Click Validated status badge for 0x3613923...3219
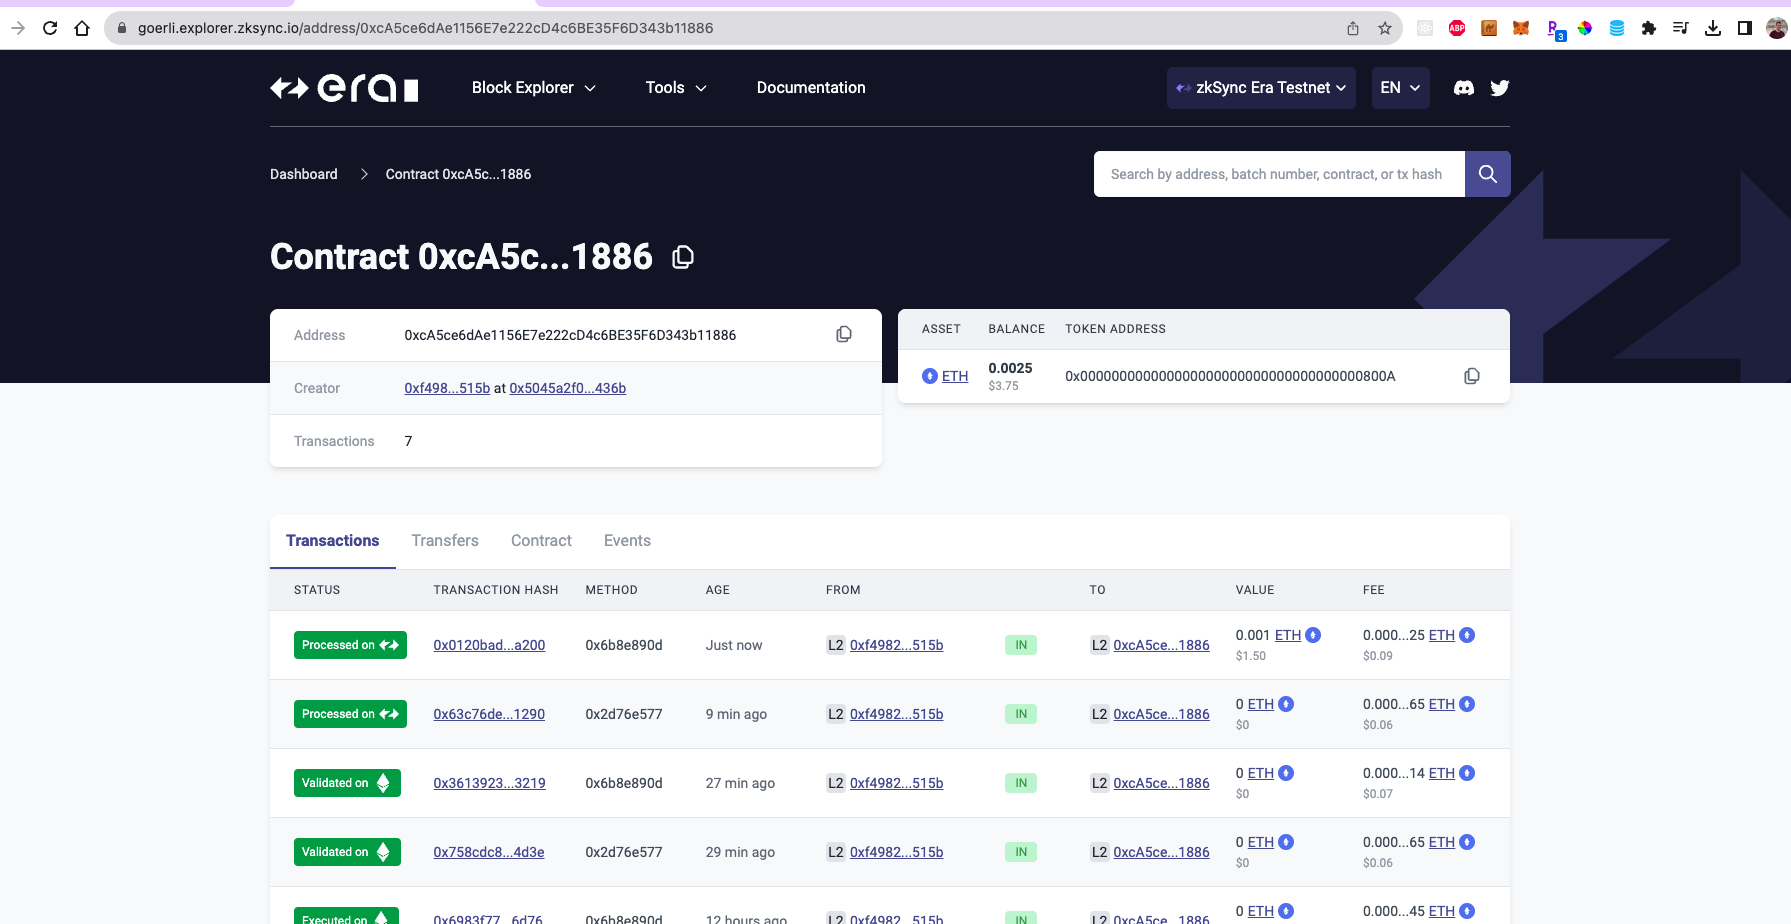Viewport: 1791px width, 924px height. pos(347,783)
